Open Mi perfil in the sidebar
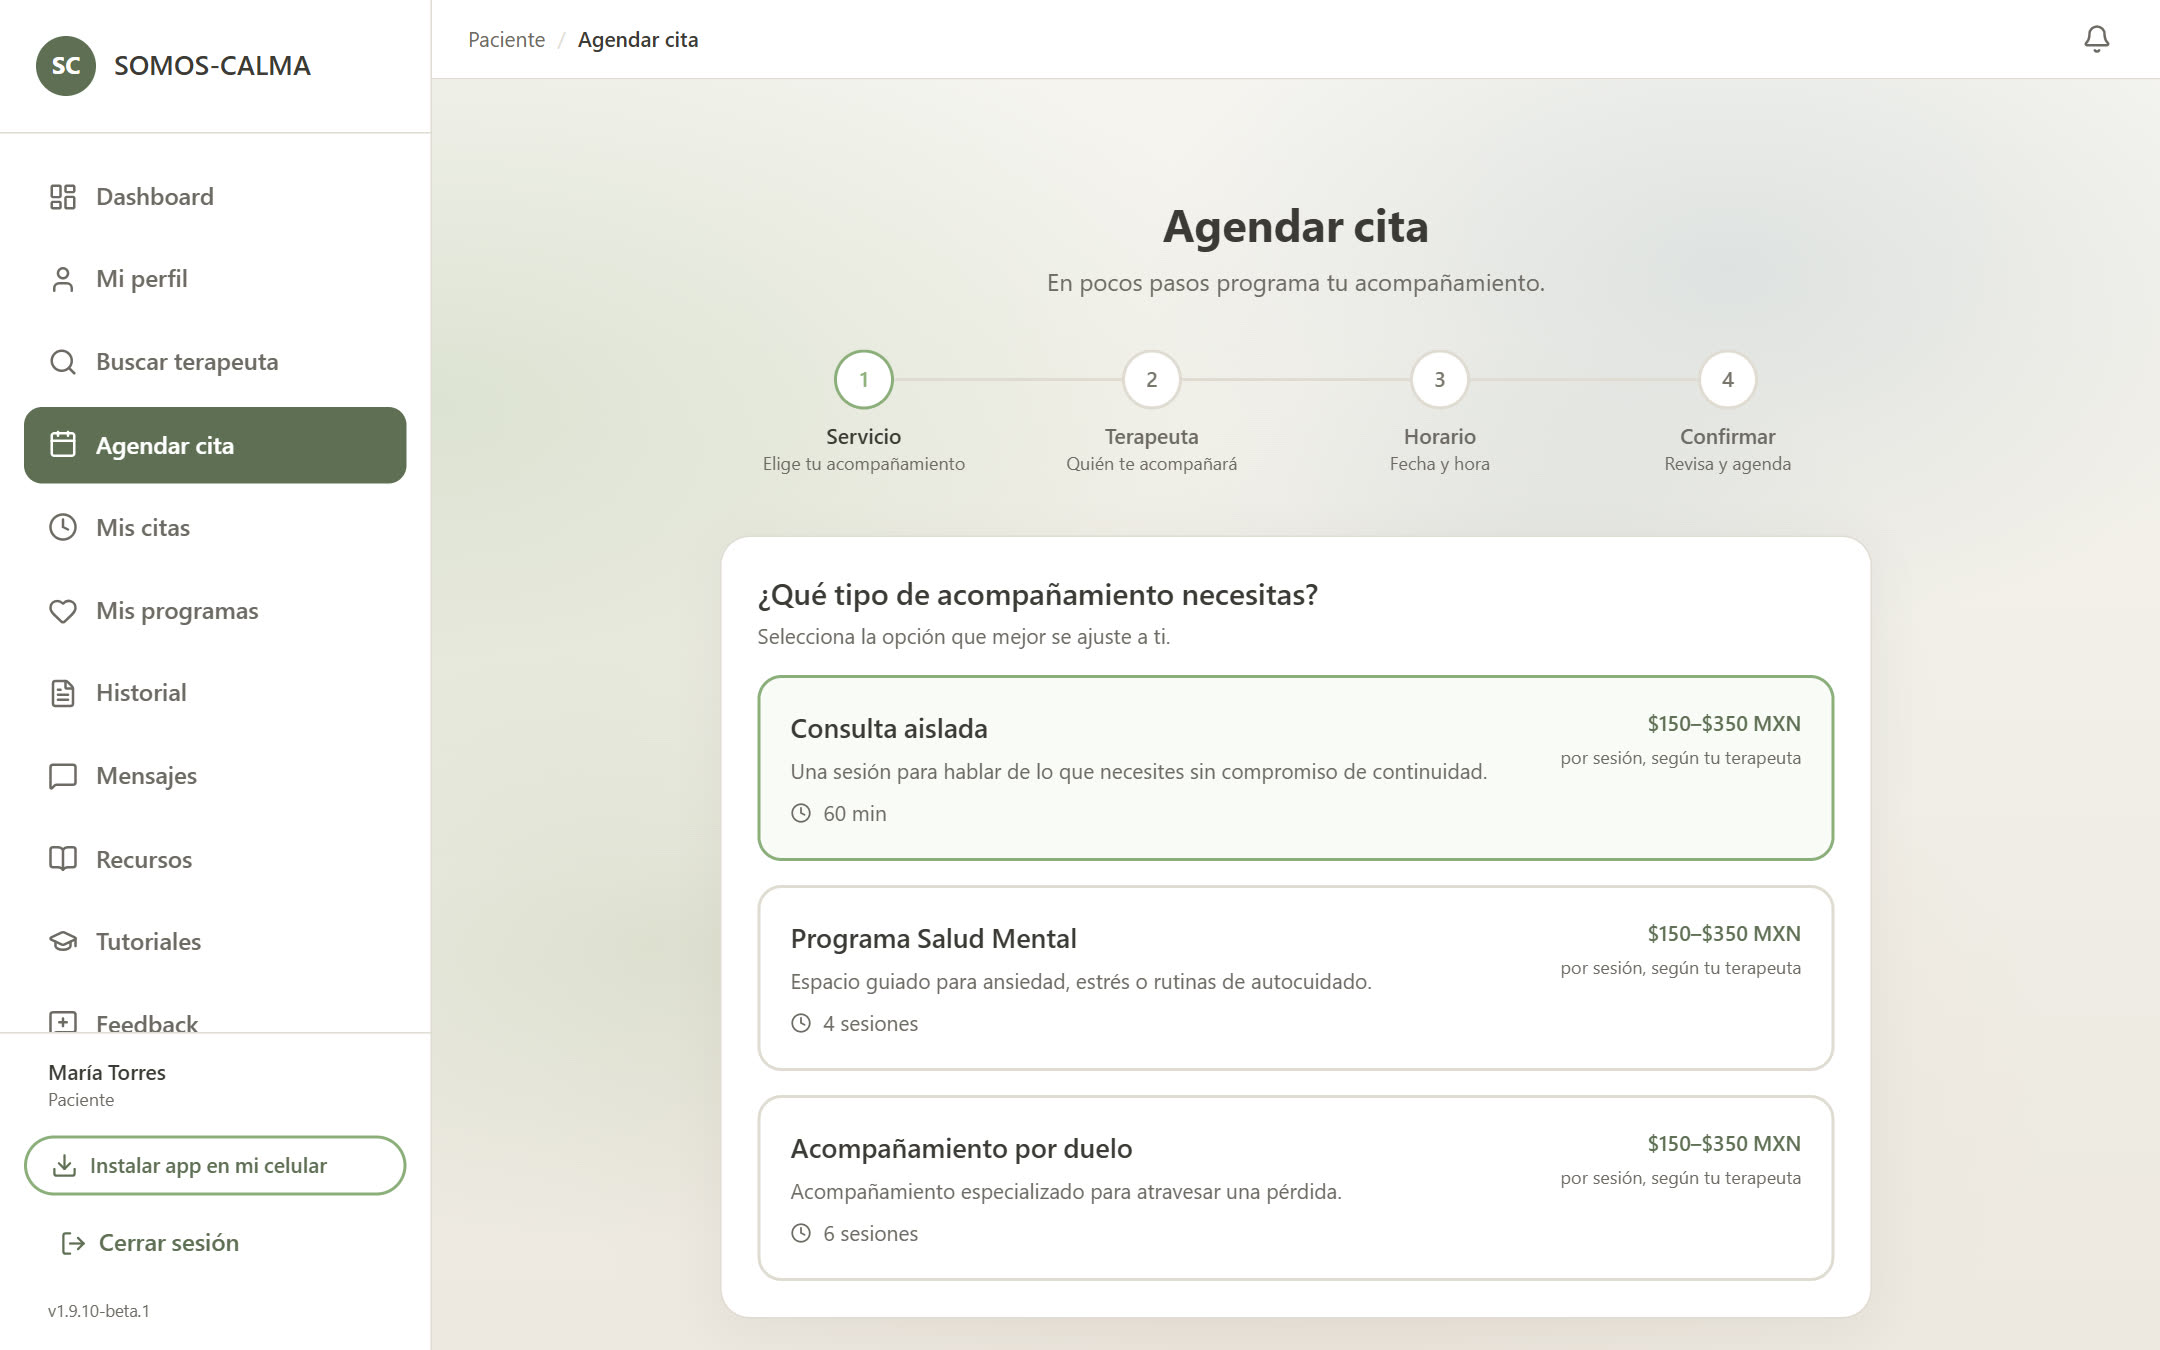The image size is (2160, 1350). pos(215,279)
